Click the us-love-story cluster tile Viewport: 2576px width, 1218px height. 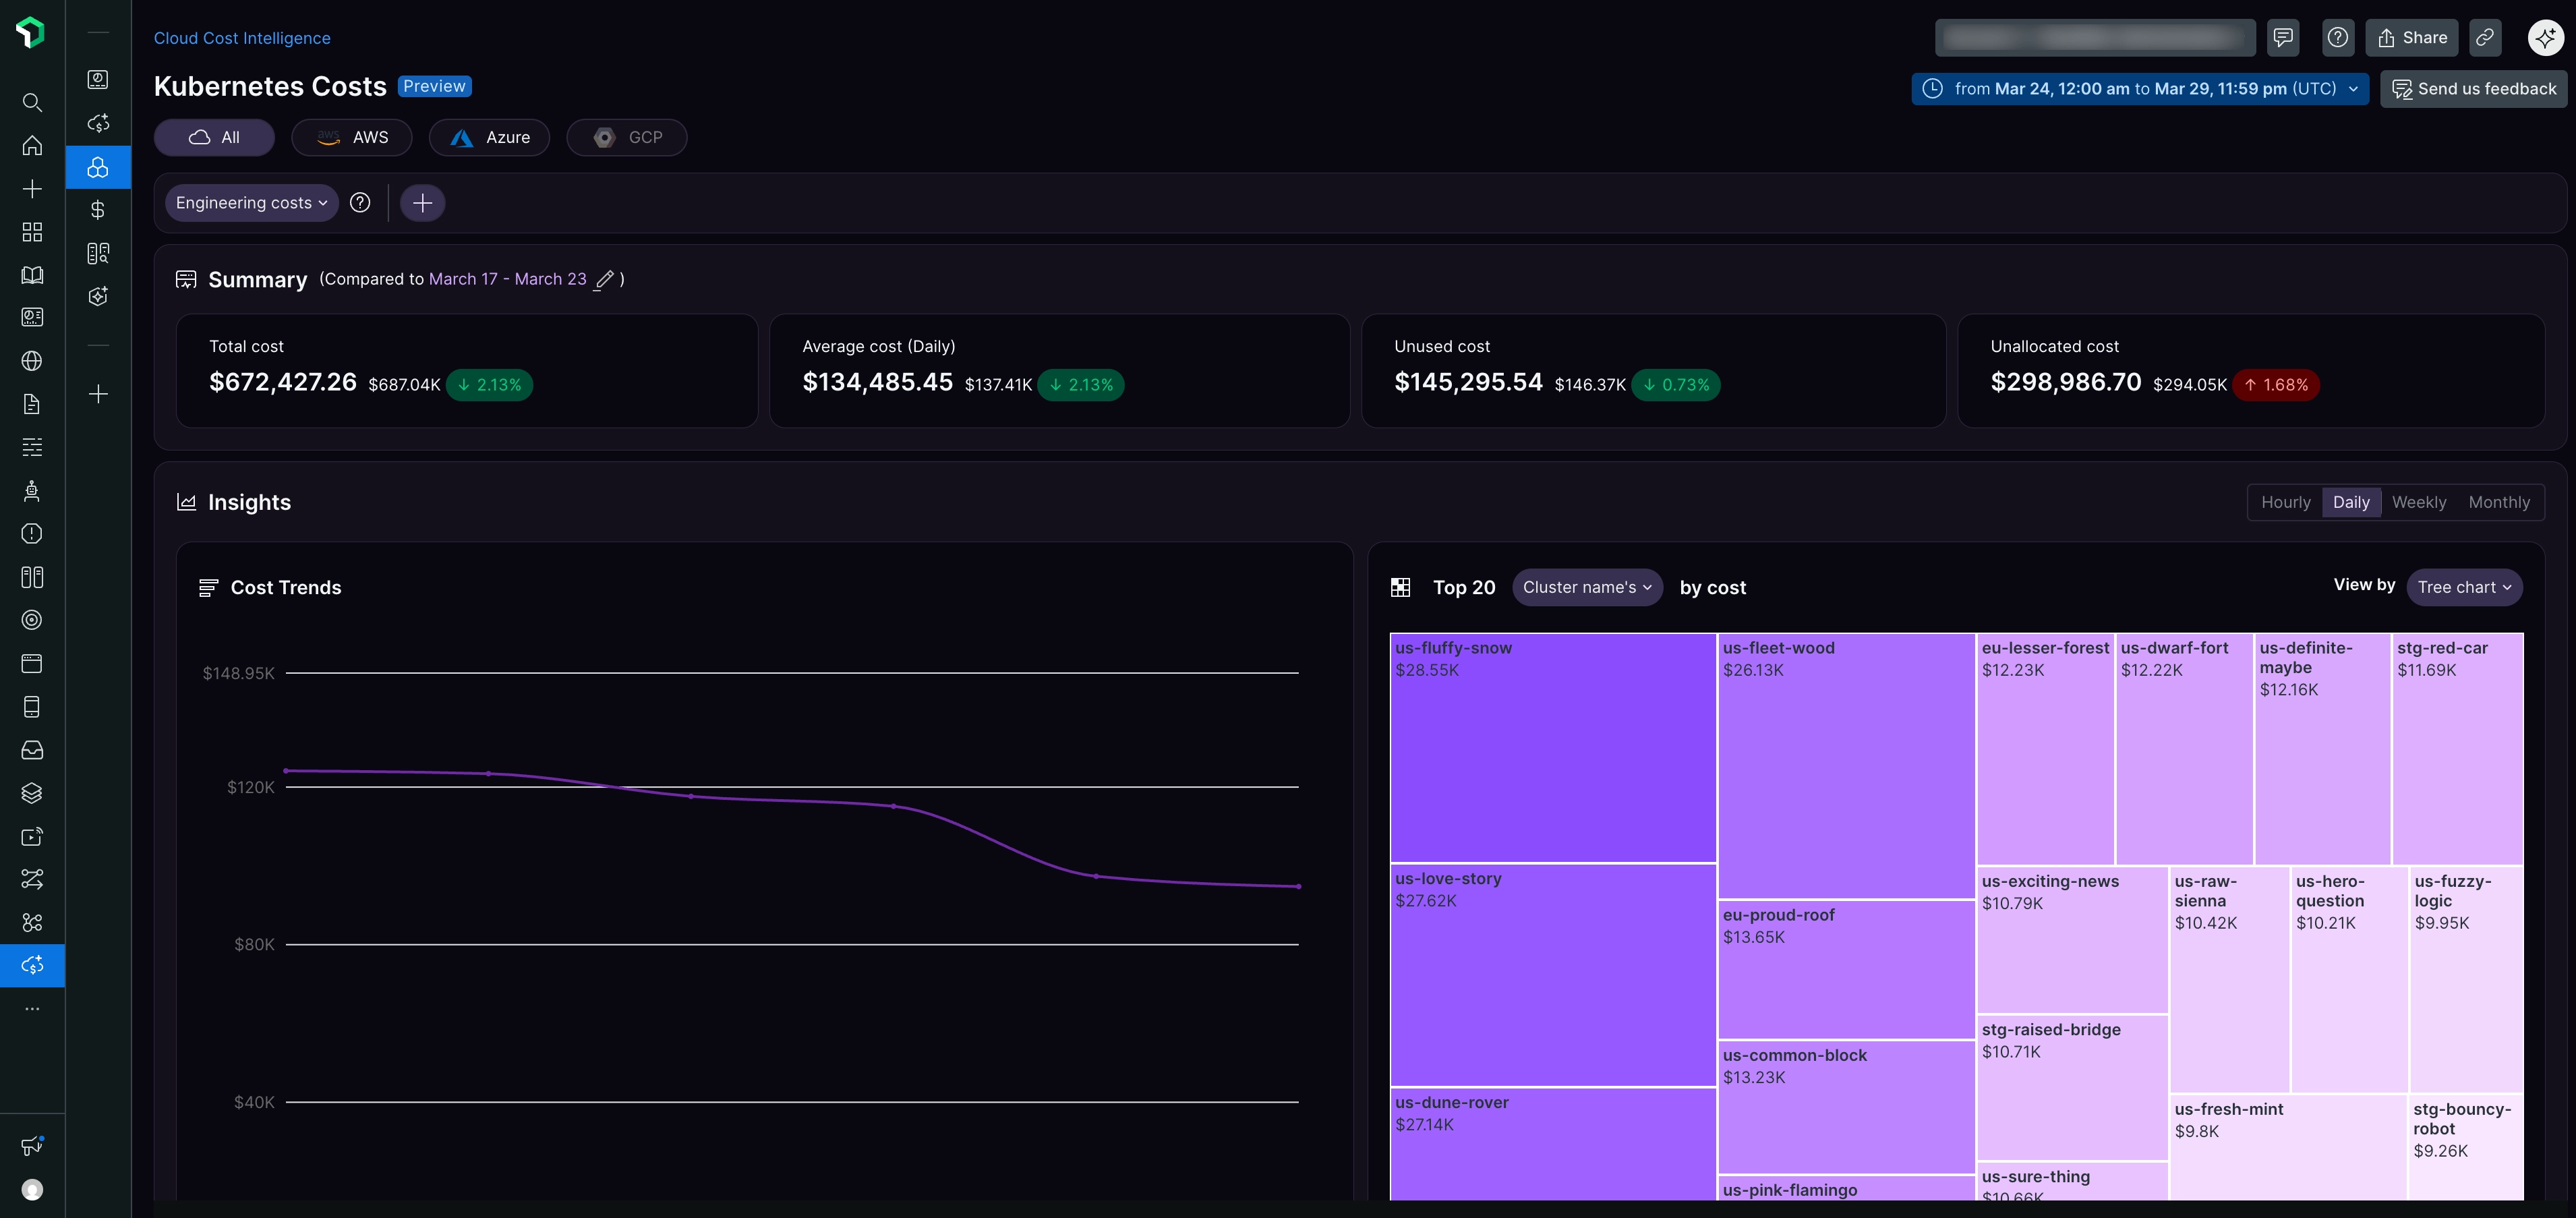[x=1553, y=975]
